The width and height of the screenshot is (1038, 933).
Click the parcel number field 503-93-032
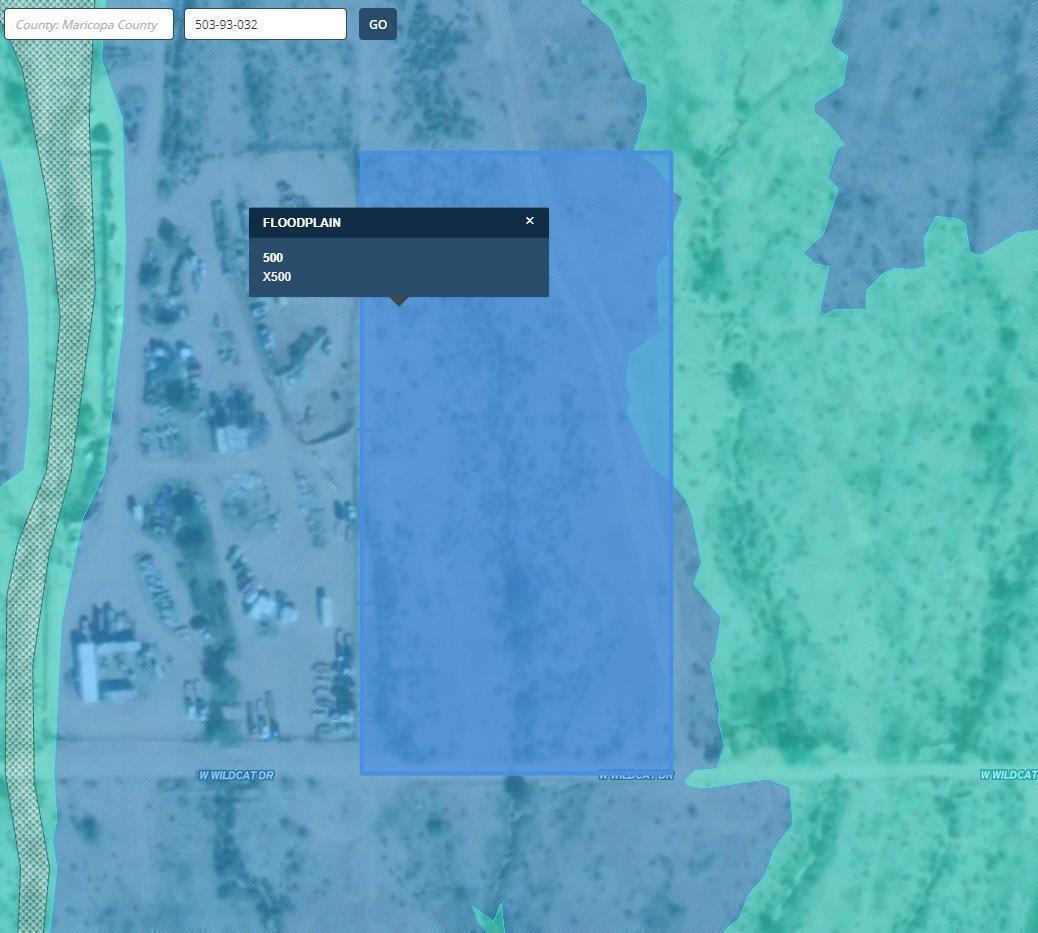click(265, 24)
